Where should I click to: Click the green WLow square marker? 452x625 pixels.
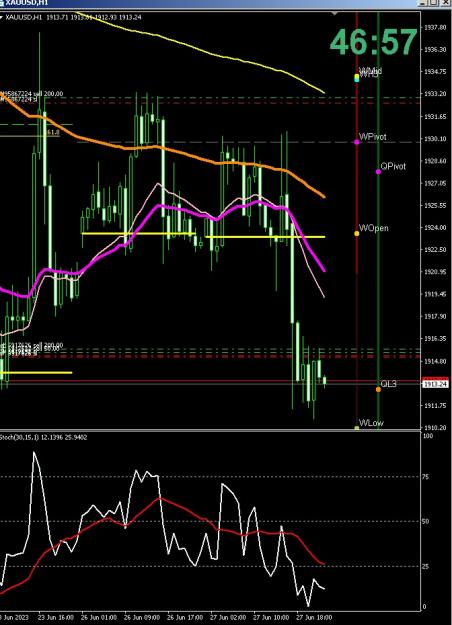tap(357, 428)
